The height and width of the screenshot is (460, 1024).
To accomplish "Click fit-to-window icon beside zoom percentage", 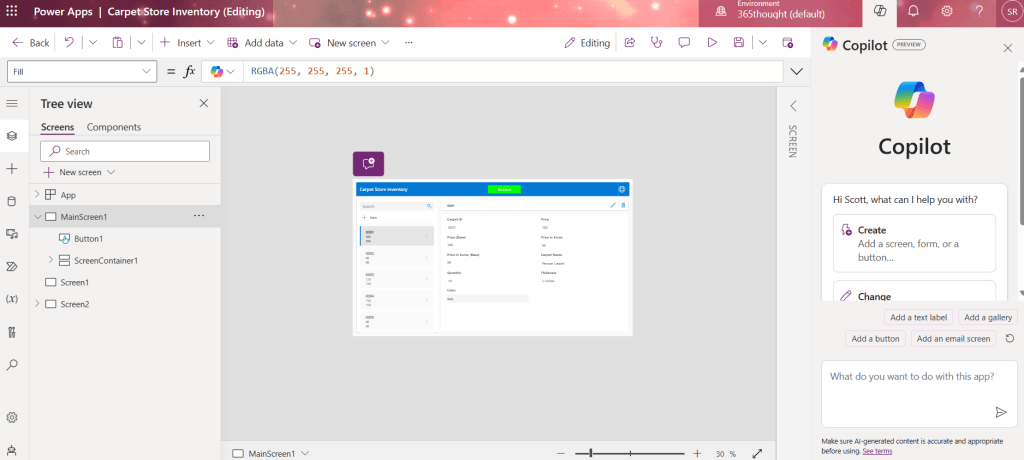I will [757, 453].
